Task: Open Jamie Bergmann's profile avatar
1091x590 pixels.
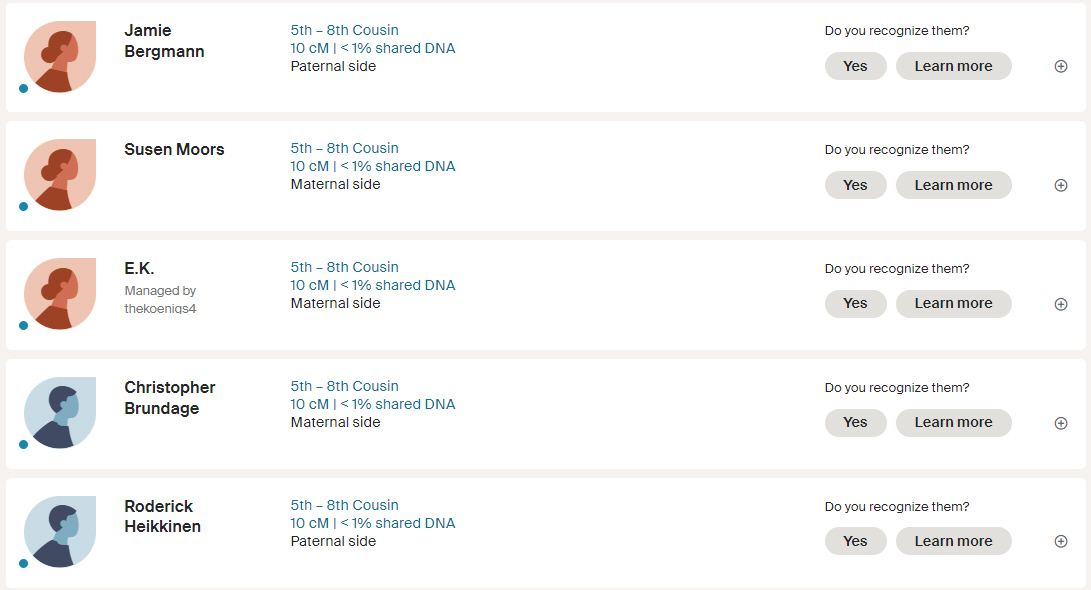Action: coord(60,56)
